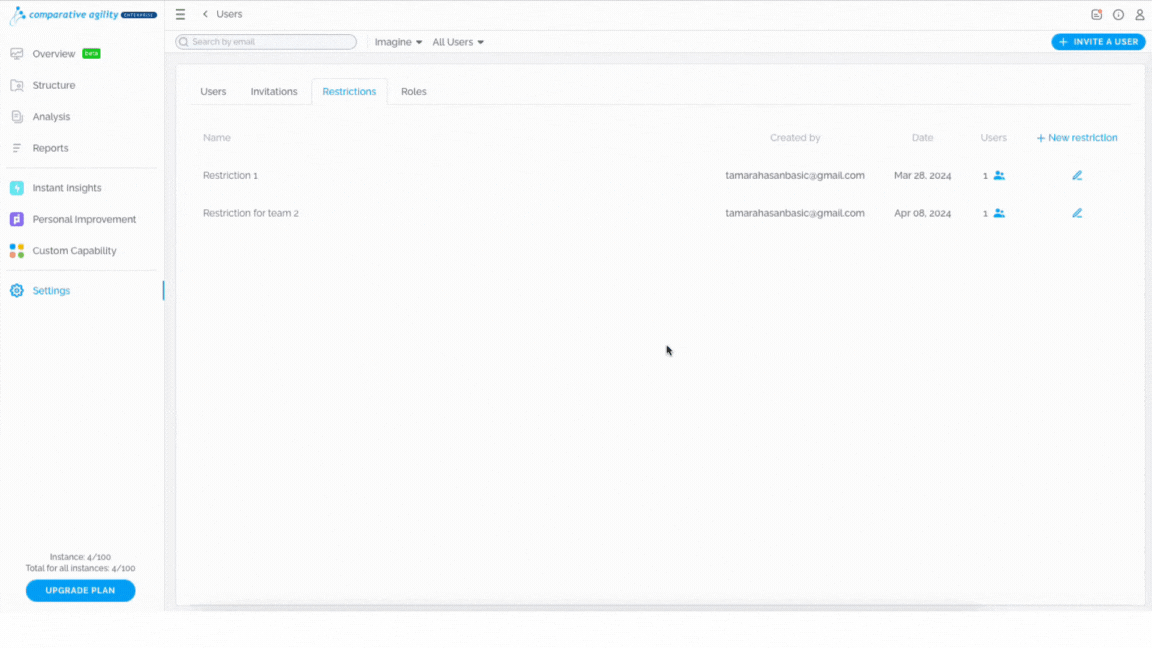The image size is (1152, 648).
Task: Open the notifications icon in top bar
Action: [1096, 15]
